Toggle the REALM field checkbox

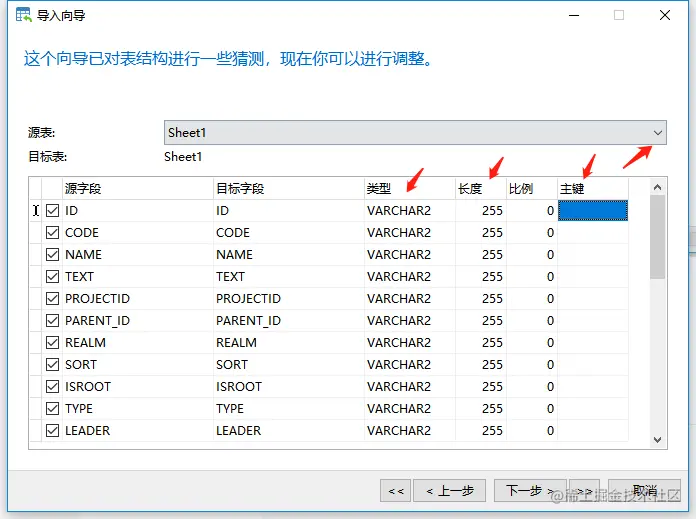[52, 342]
